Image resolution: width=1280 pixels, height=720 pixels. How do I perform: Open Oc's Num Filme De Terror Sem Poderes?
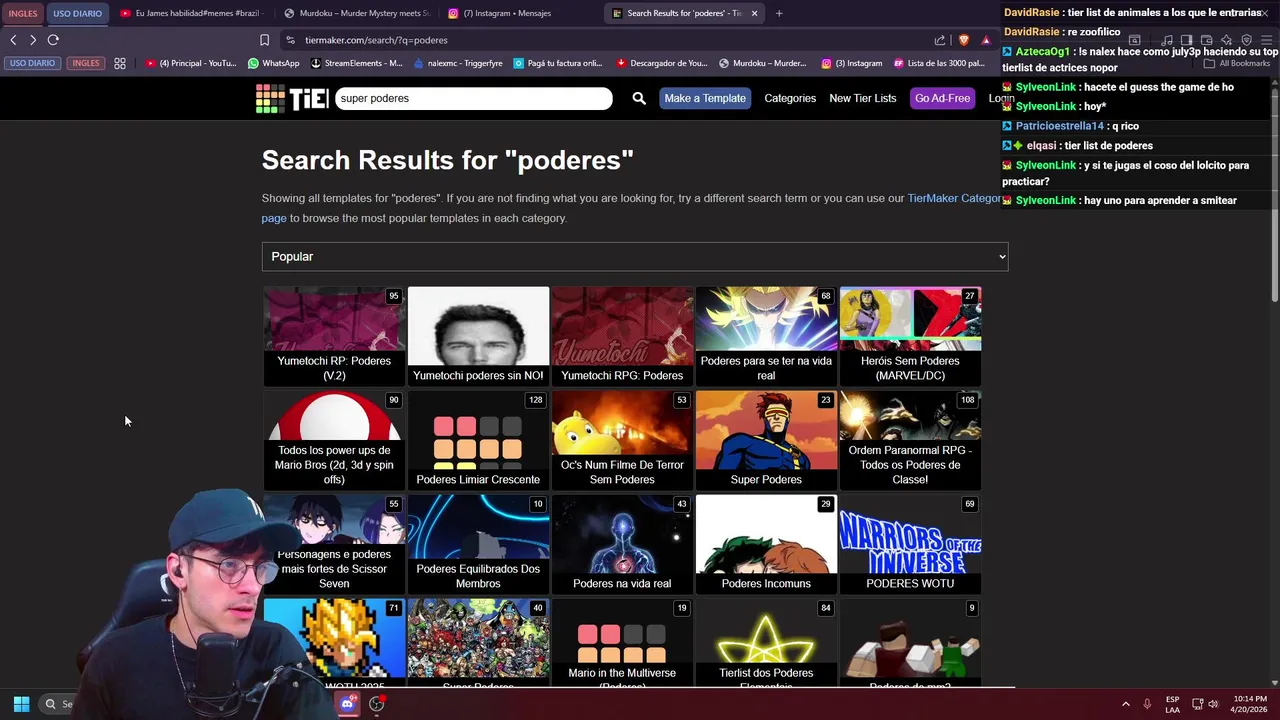(622, 440)
